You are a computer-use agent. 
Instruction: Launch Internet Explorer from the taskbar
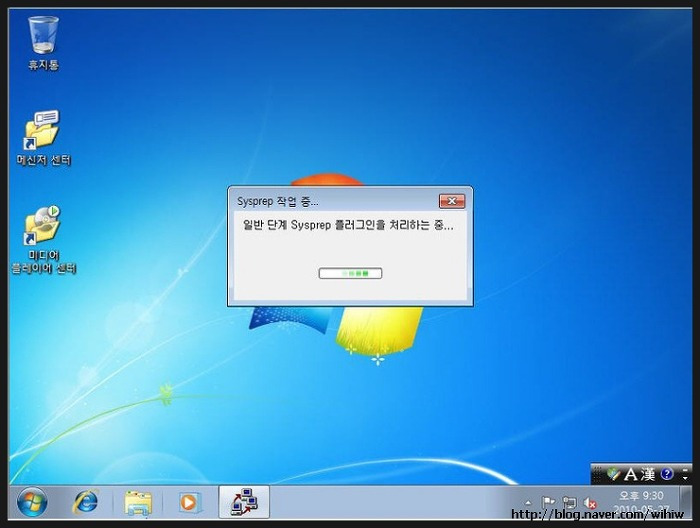85,502
